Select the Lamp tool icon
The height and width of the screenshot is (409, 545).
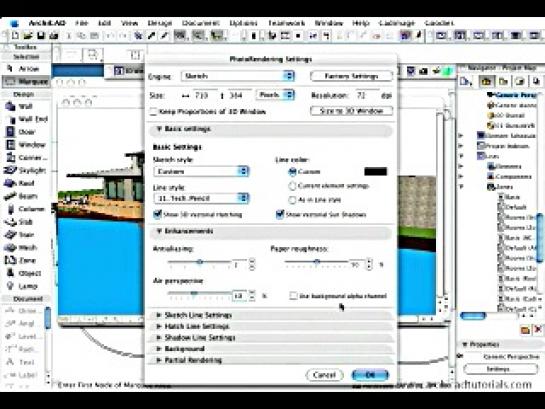(10, 286)
